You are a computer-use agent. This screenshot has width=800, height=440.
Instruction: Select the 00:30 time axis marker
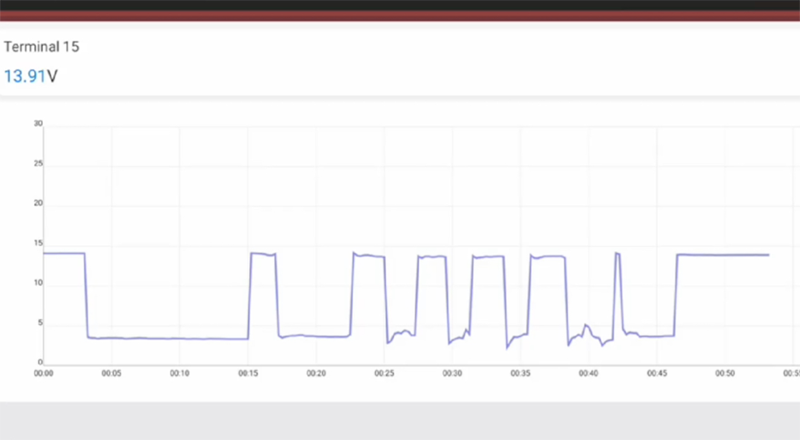pyautogui.click(x=452, y=373)
